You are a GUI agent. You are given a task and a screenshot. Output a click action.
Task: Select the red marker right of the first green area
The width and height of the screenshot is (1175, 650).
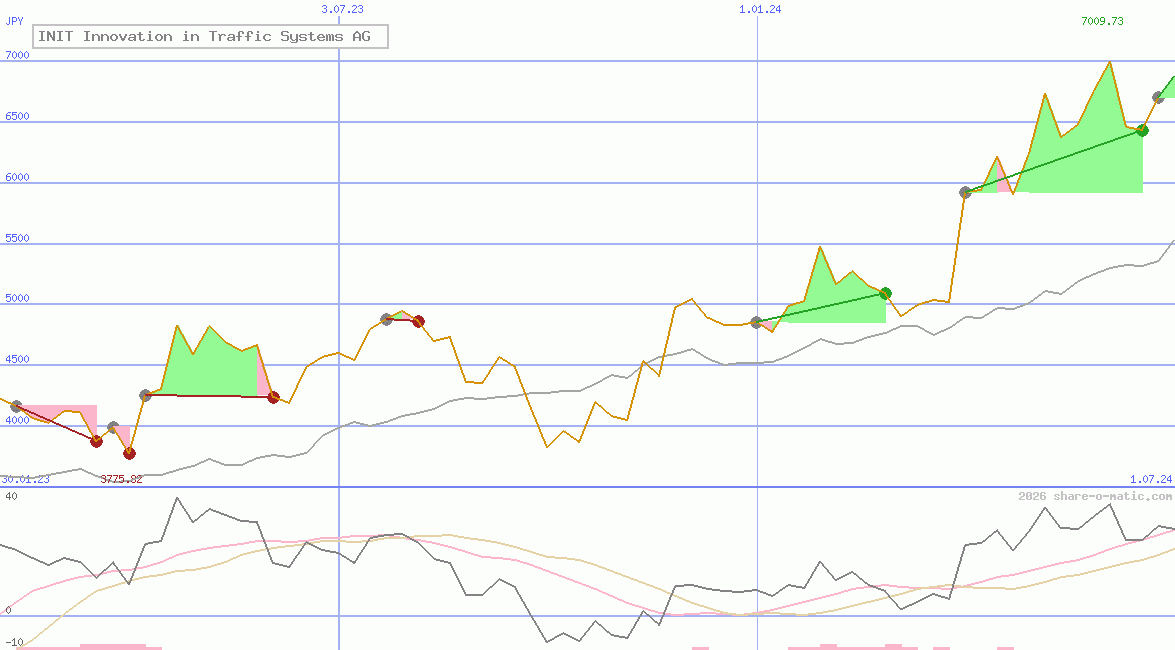273,397
